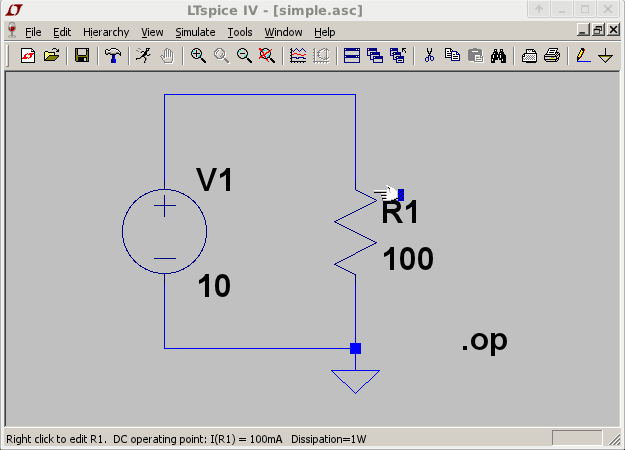The width and height of the screenshot is (625, 450).
Task: Open the Edit menu
Action: pos(62,32)
